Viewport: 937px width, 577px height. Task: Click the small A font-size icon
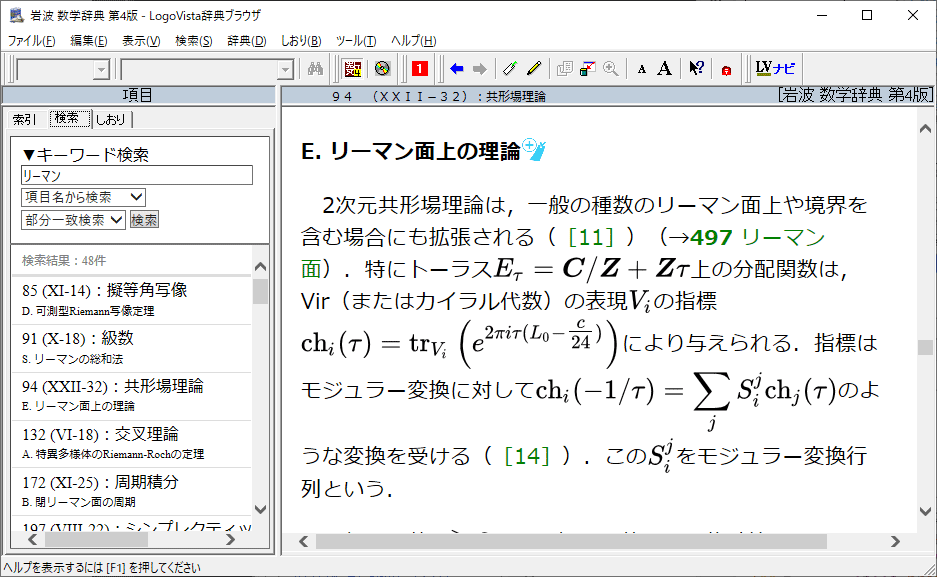(642, 69)
